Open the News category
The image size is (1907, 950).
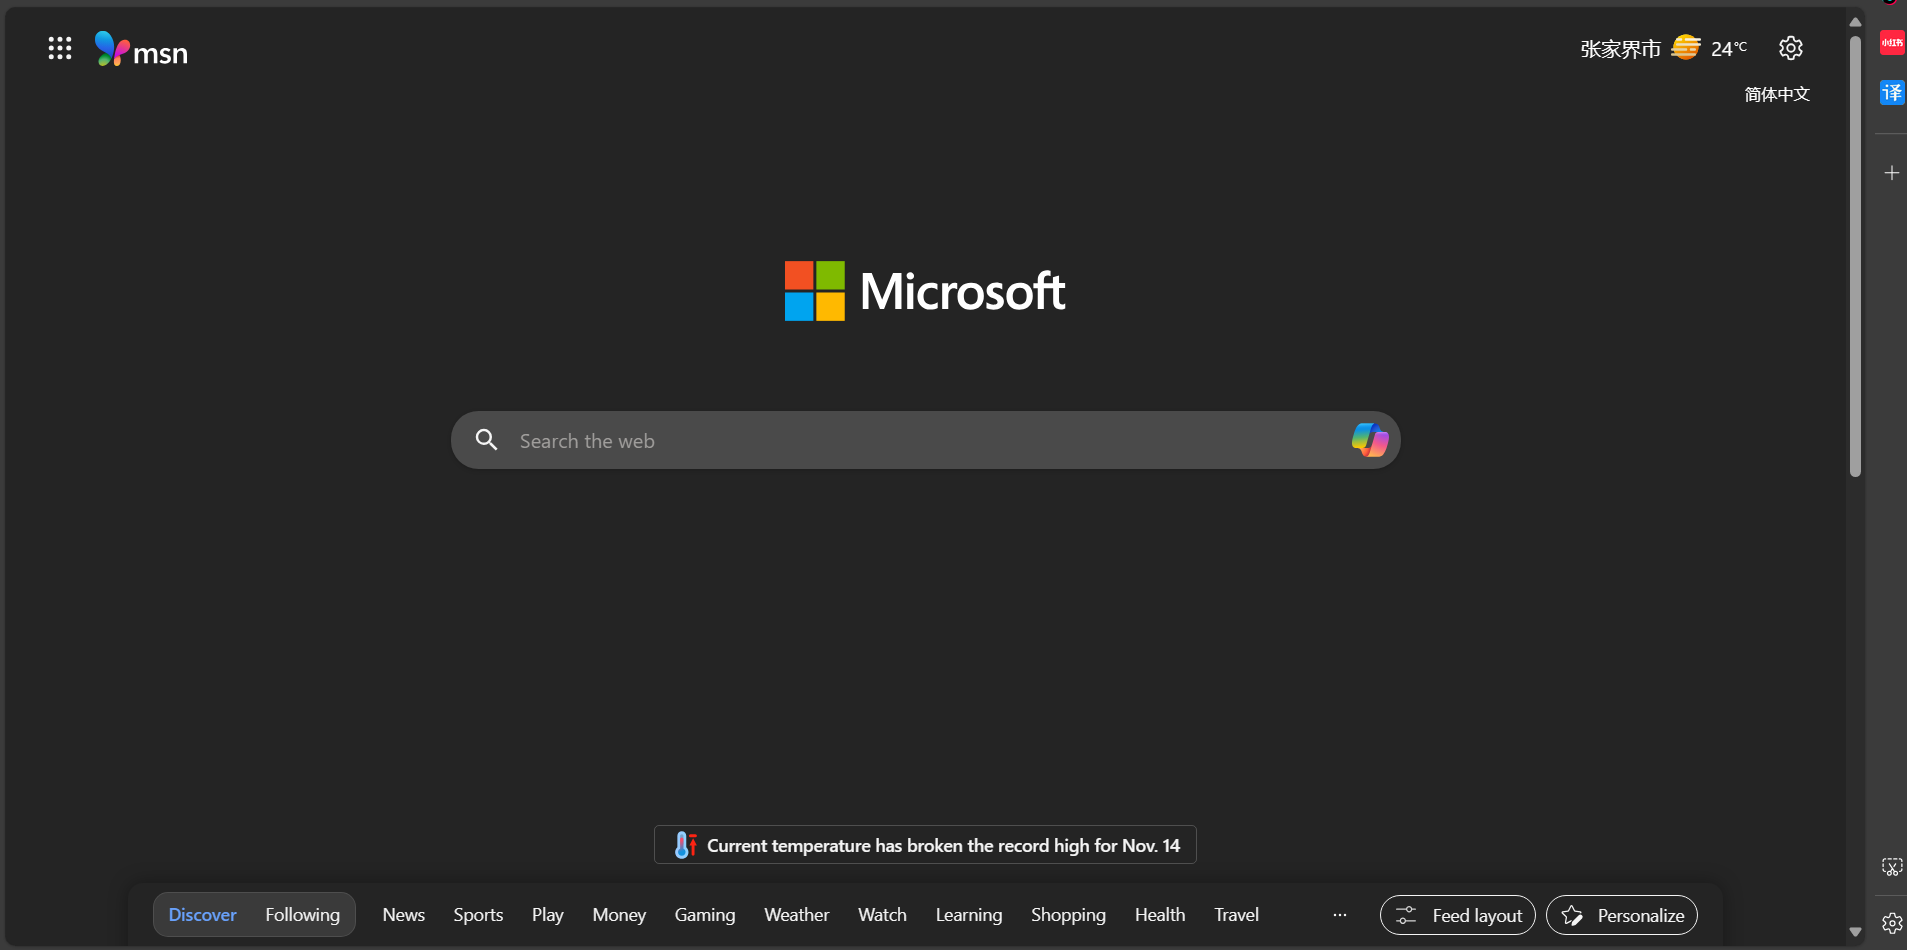[x=404, y=915]
